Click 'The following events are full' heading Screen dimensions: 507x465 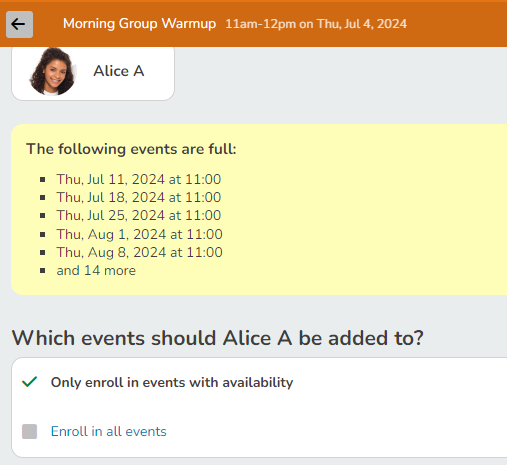click(131, 149)
